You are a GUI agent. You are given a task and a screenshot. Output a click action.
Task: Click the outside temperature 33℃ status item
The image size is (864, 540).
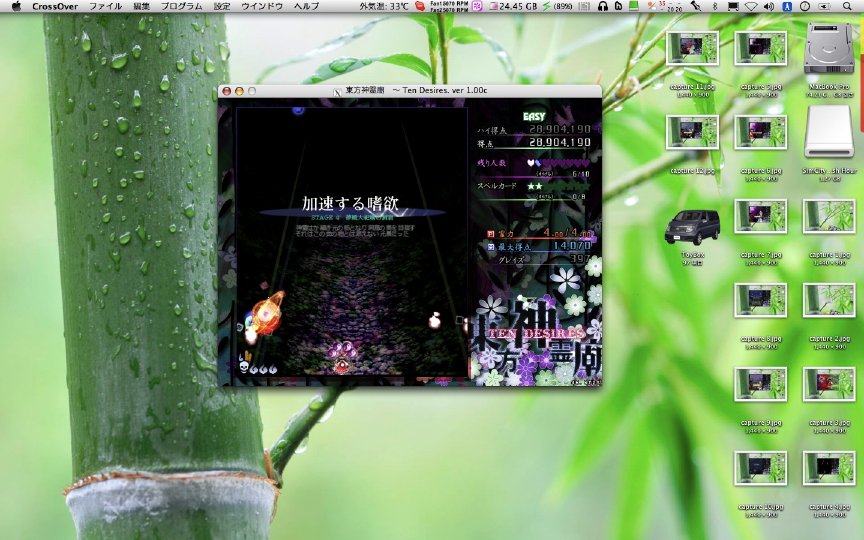pos(384,6)
